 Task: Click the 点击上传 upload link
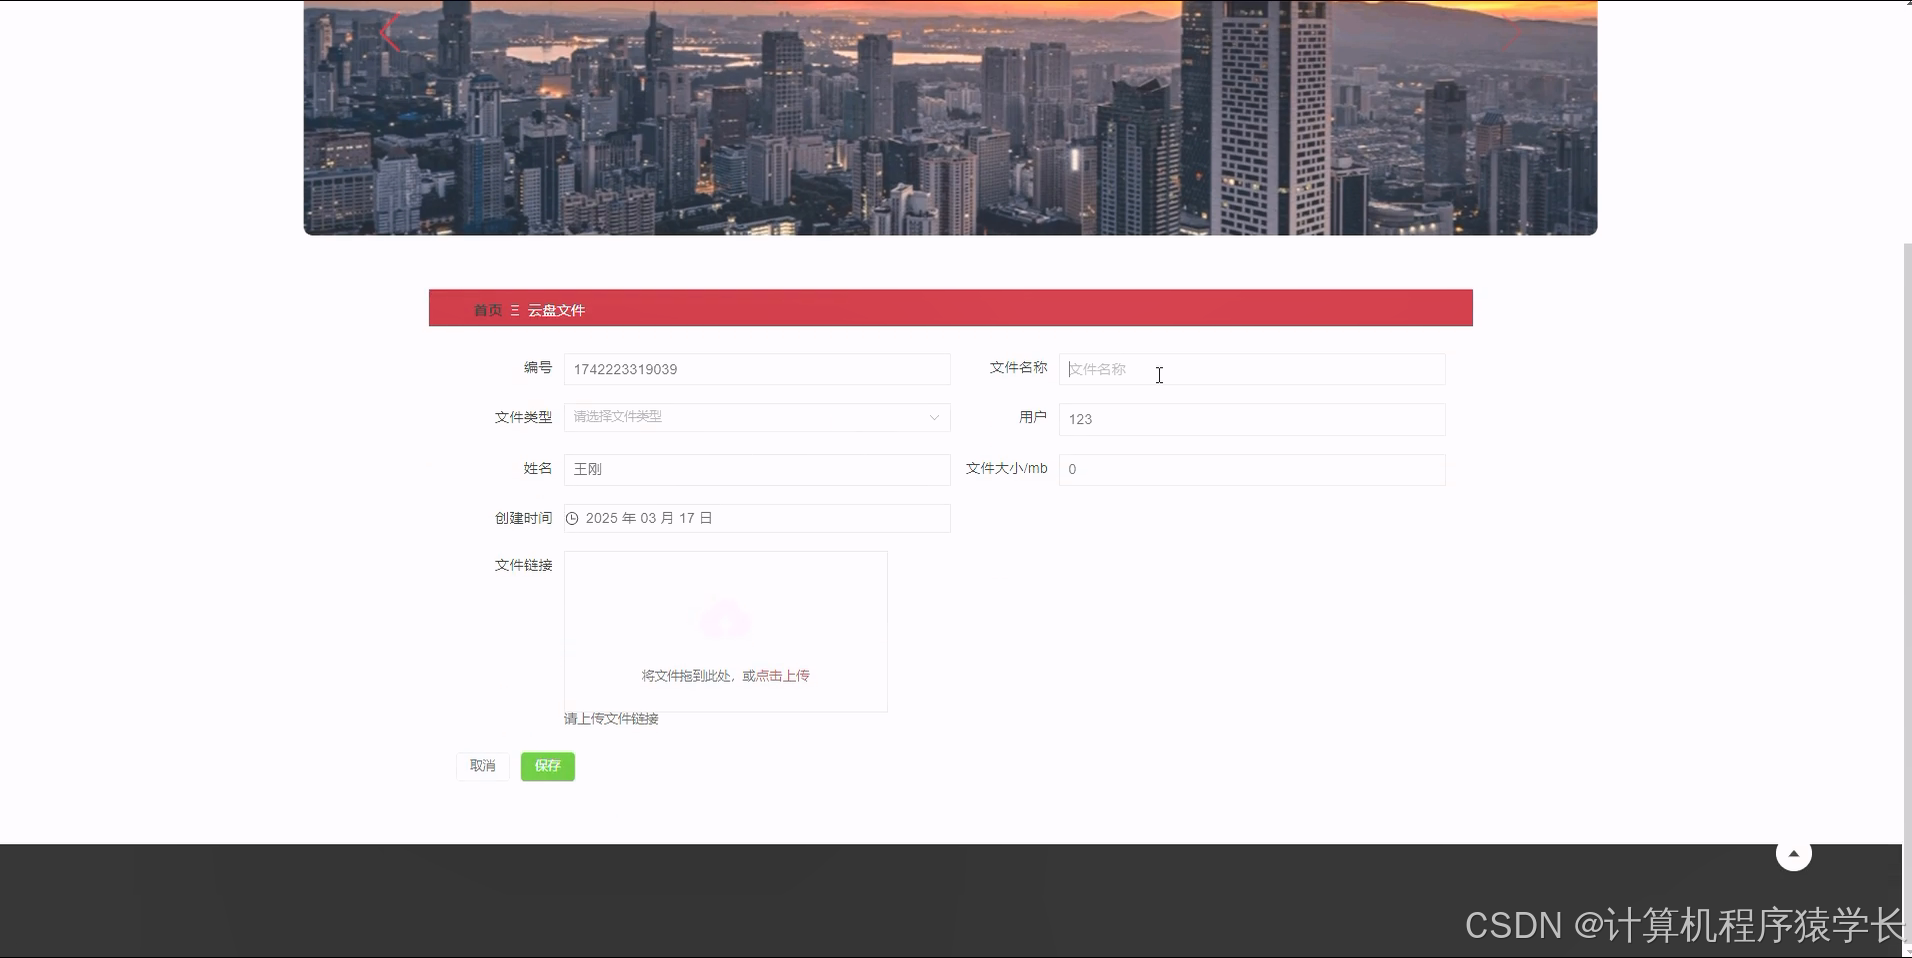784,675
